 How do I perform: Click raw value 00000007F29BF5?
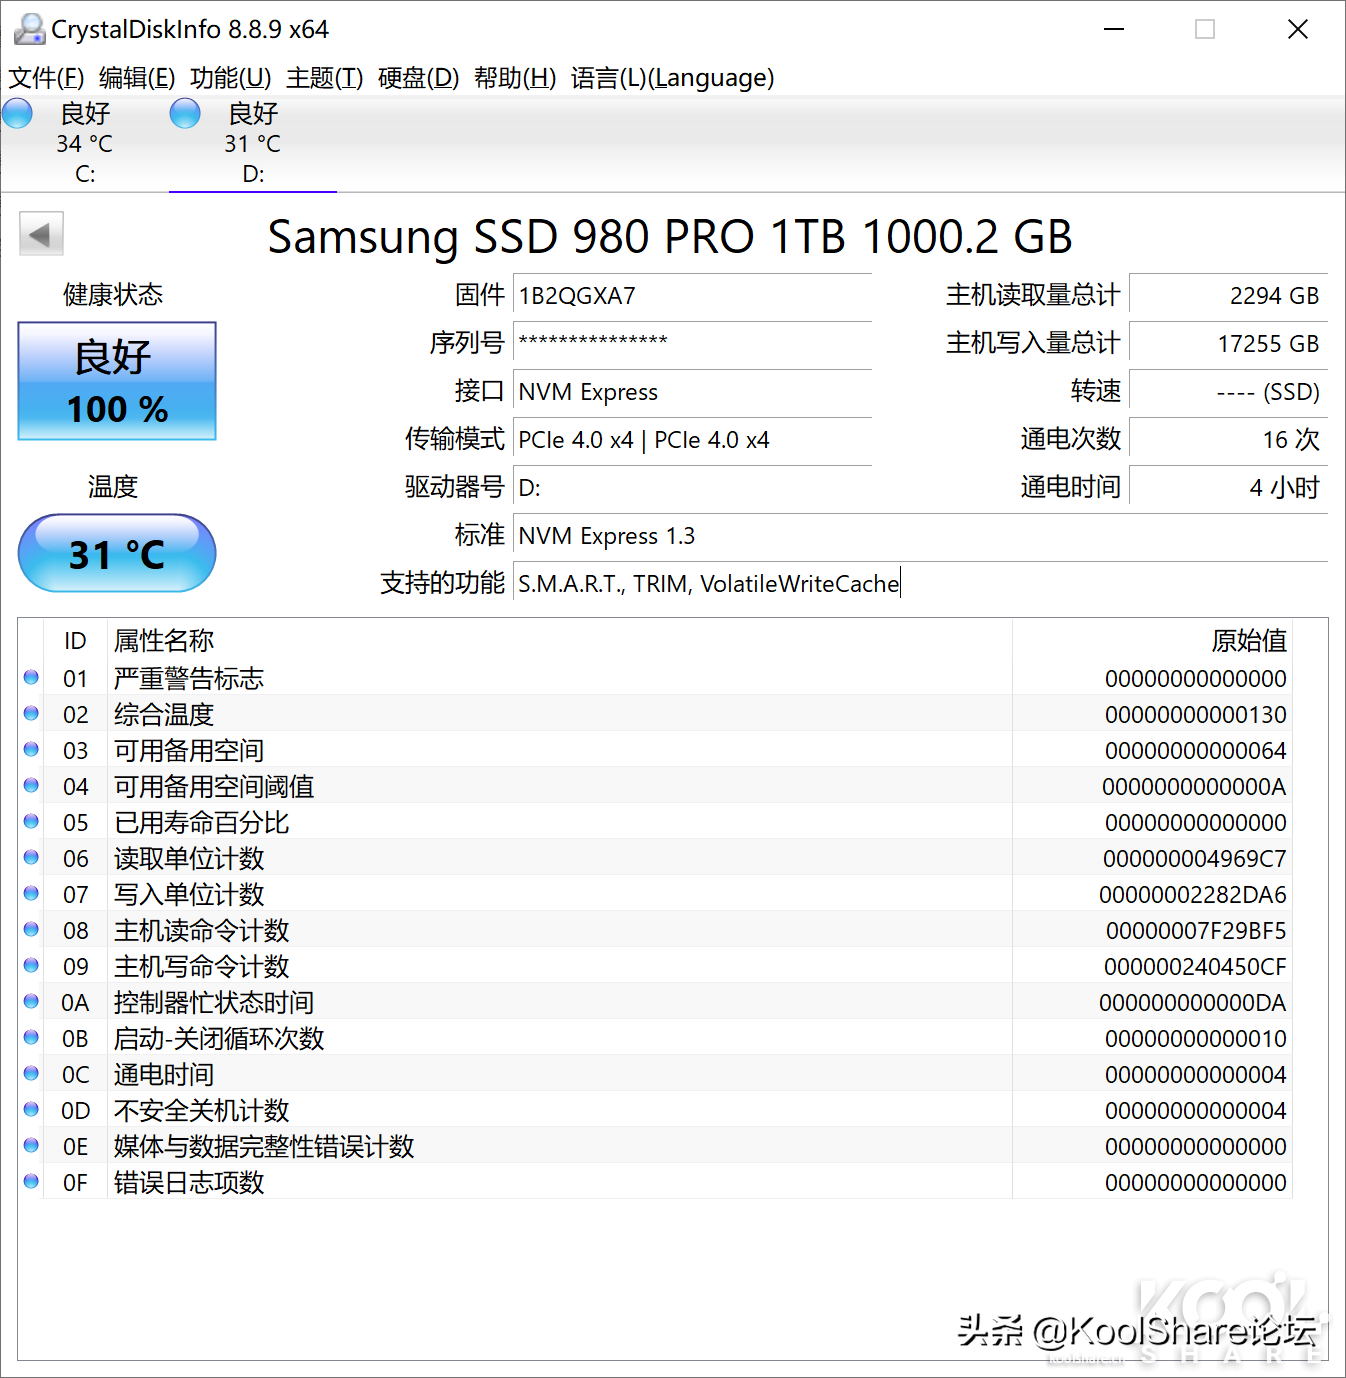[1196, 931]
